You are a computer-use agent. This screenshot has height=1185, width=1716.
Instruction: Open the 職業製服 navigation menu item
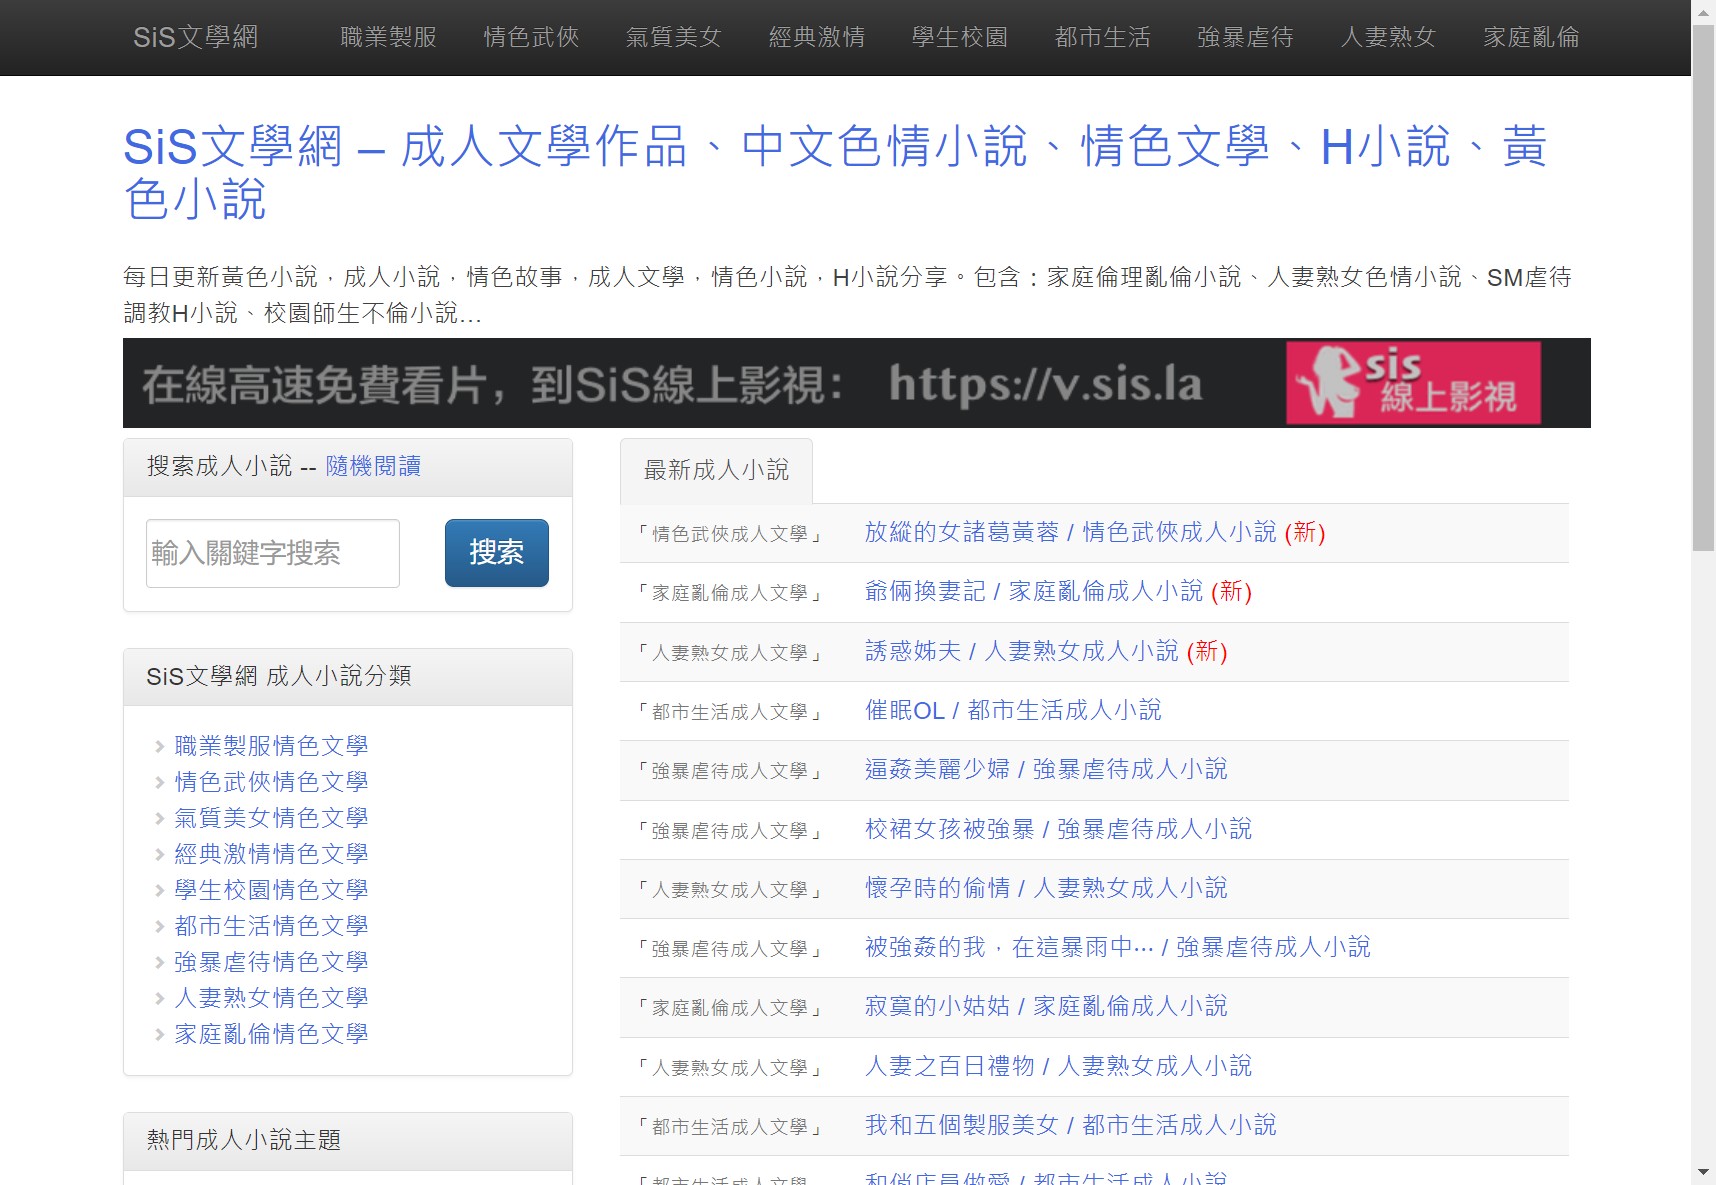click(x=388, y=37)
